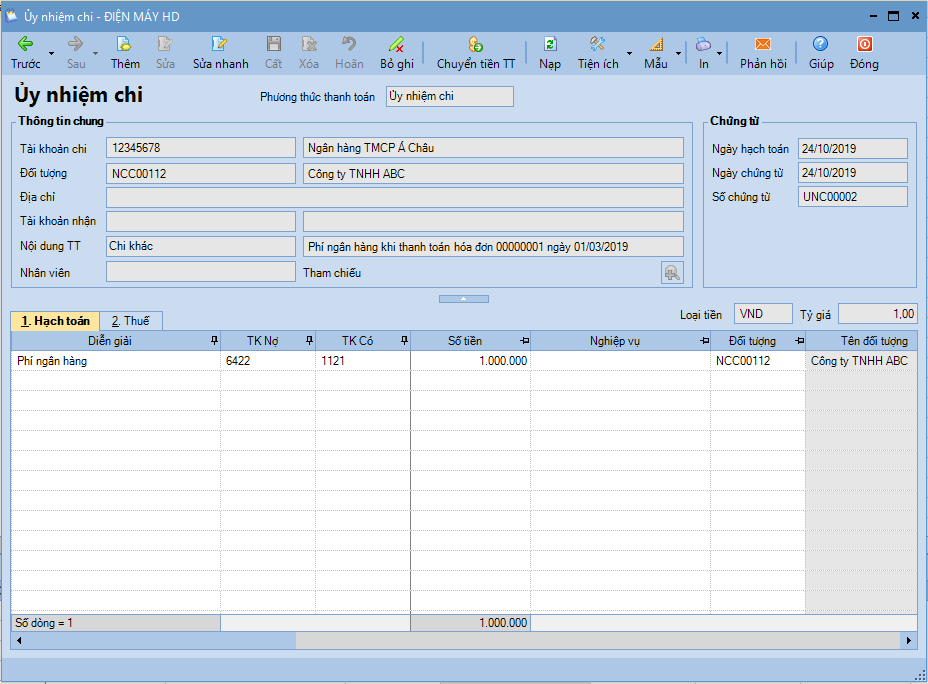Image resolution: width=928 pixels, height=684 pixels.
Task: Select the grid cell 'Công ty TNHH ABC'
Action: [861, 361]
